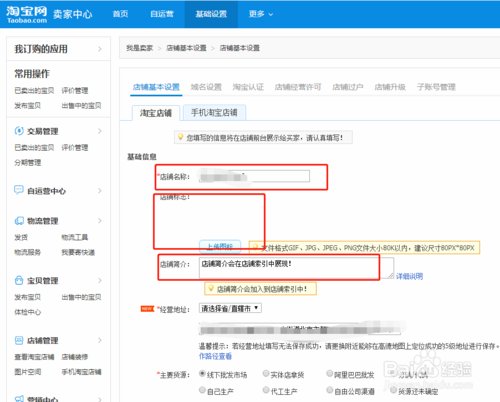Open 图片空间 link
This screenshot has height=402, width=500.
click(28, 372)
